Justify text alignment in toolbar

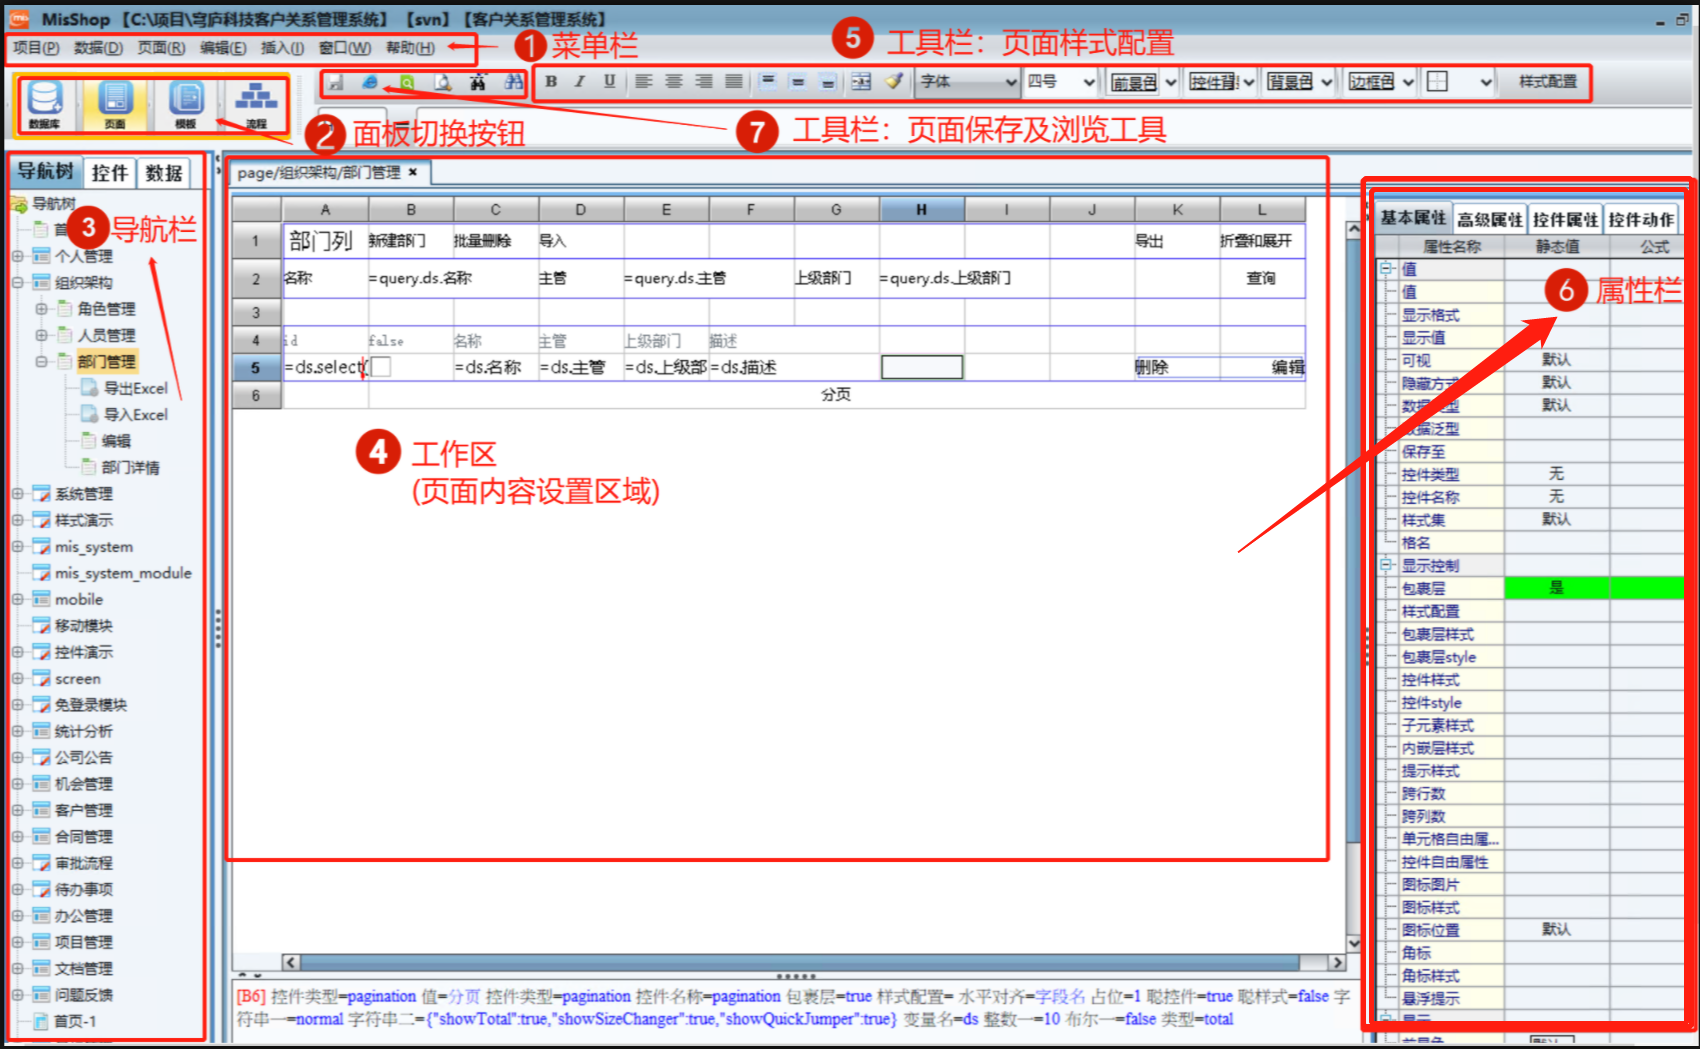734,82
